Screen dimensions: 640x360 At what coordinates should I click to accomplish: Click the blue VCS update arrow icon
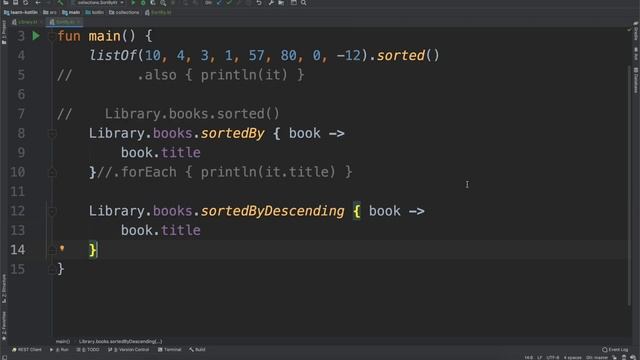click(x=219, y=3)
